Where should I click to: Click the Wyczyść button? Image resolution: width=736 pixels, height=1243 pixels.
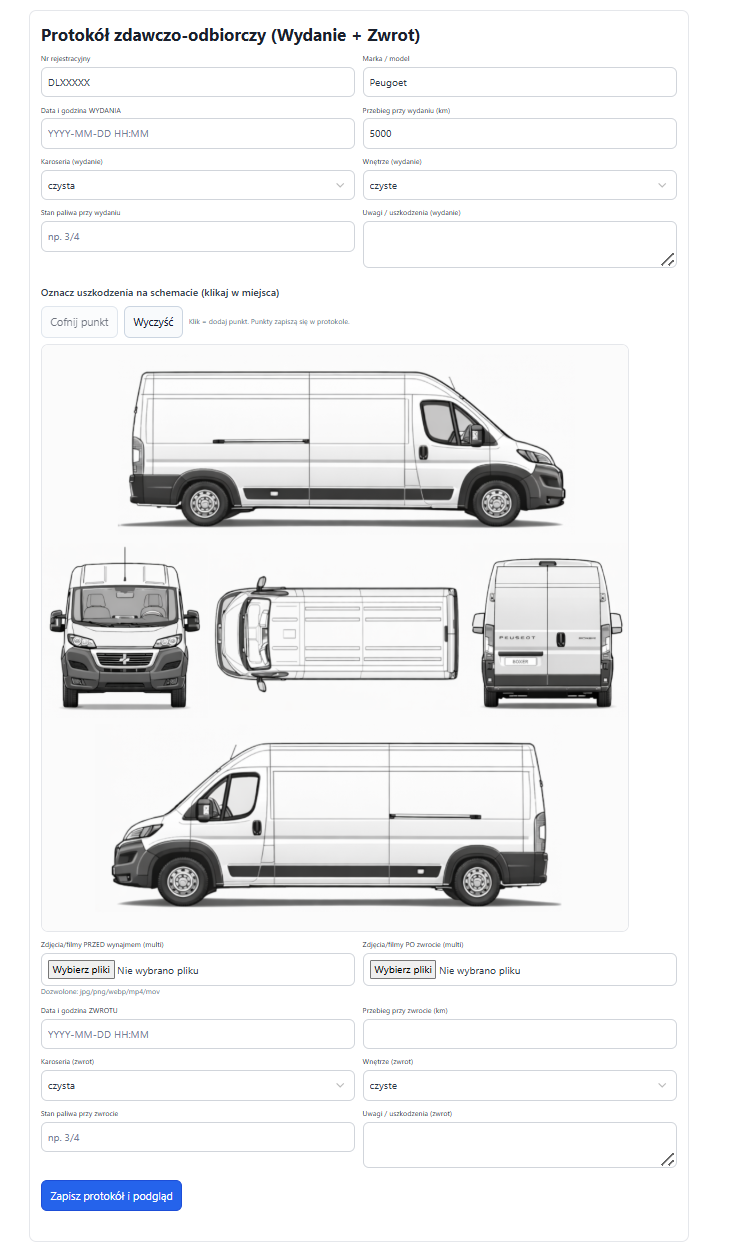(x=154, y=322)
